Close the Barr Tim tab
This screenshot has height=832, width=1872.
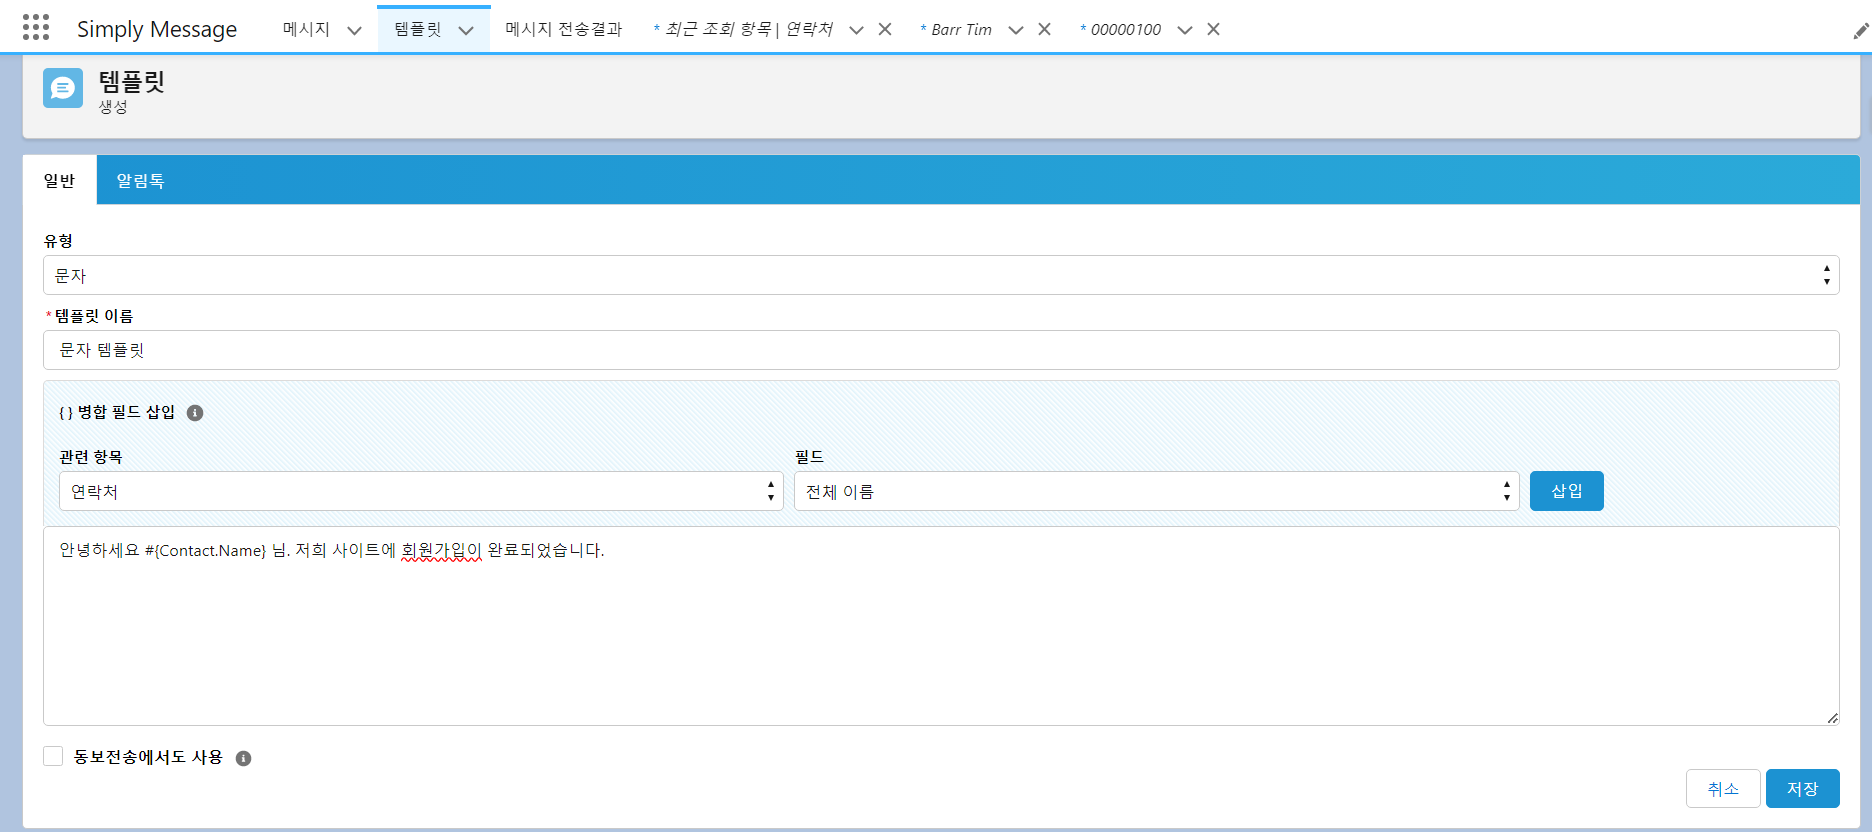[x=1044, y=29]
